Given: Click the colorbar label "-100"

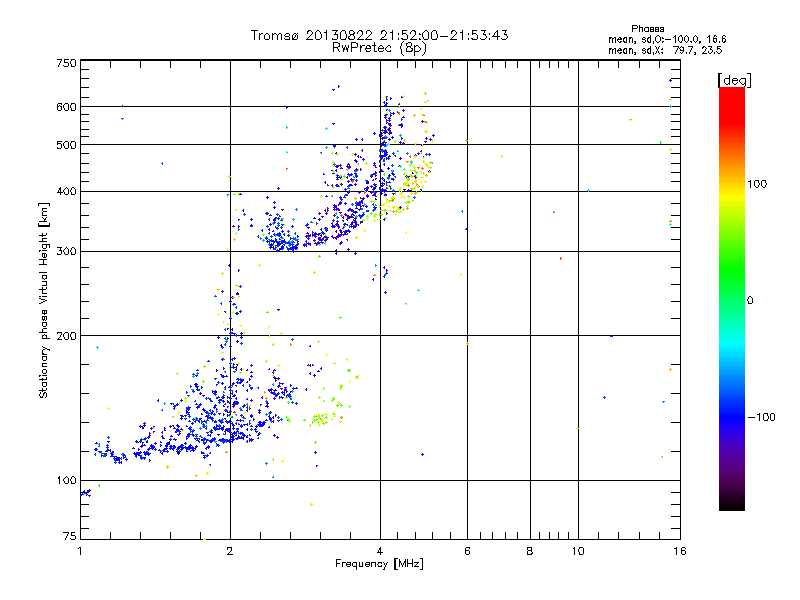Looking at the screenshot, I should pyautogui.click(x=761, y=417).
